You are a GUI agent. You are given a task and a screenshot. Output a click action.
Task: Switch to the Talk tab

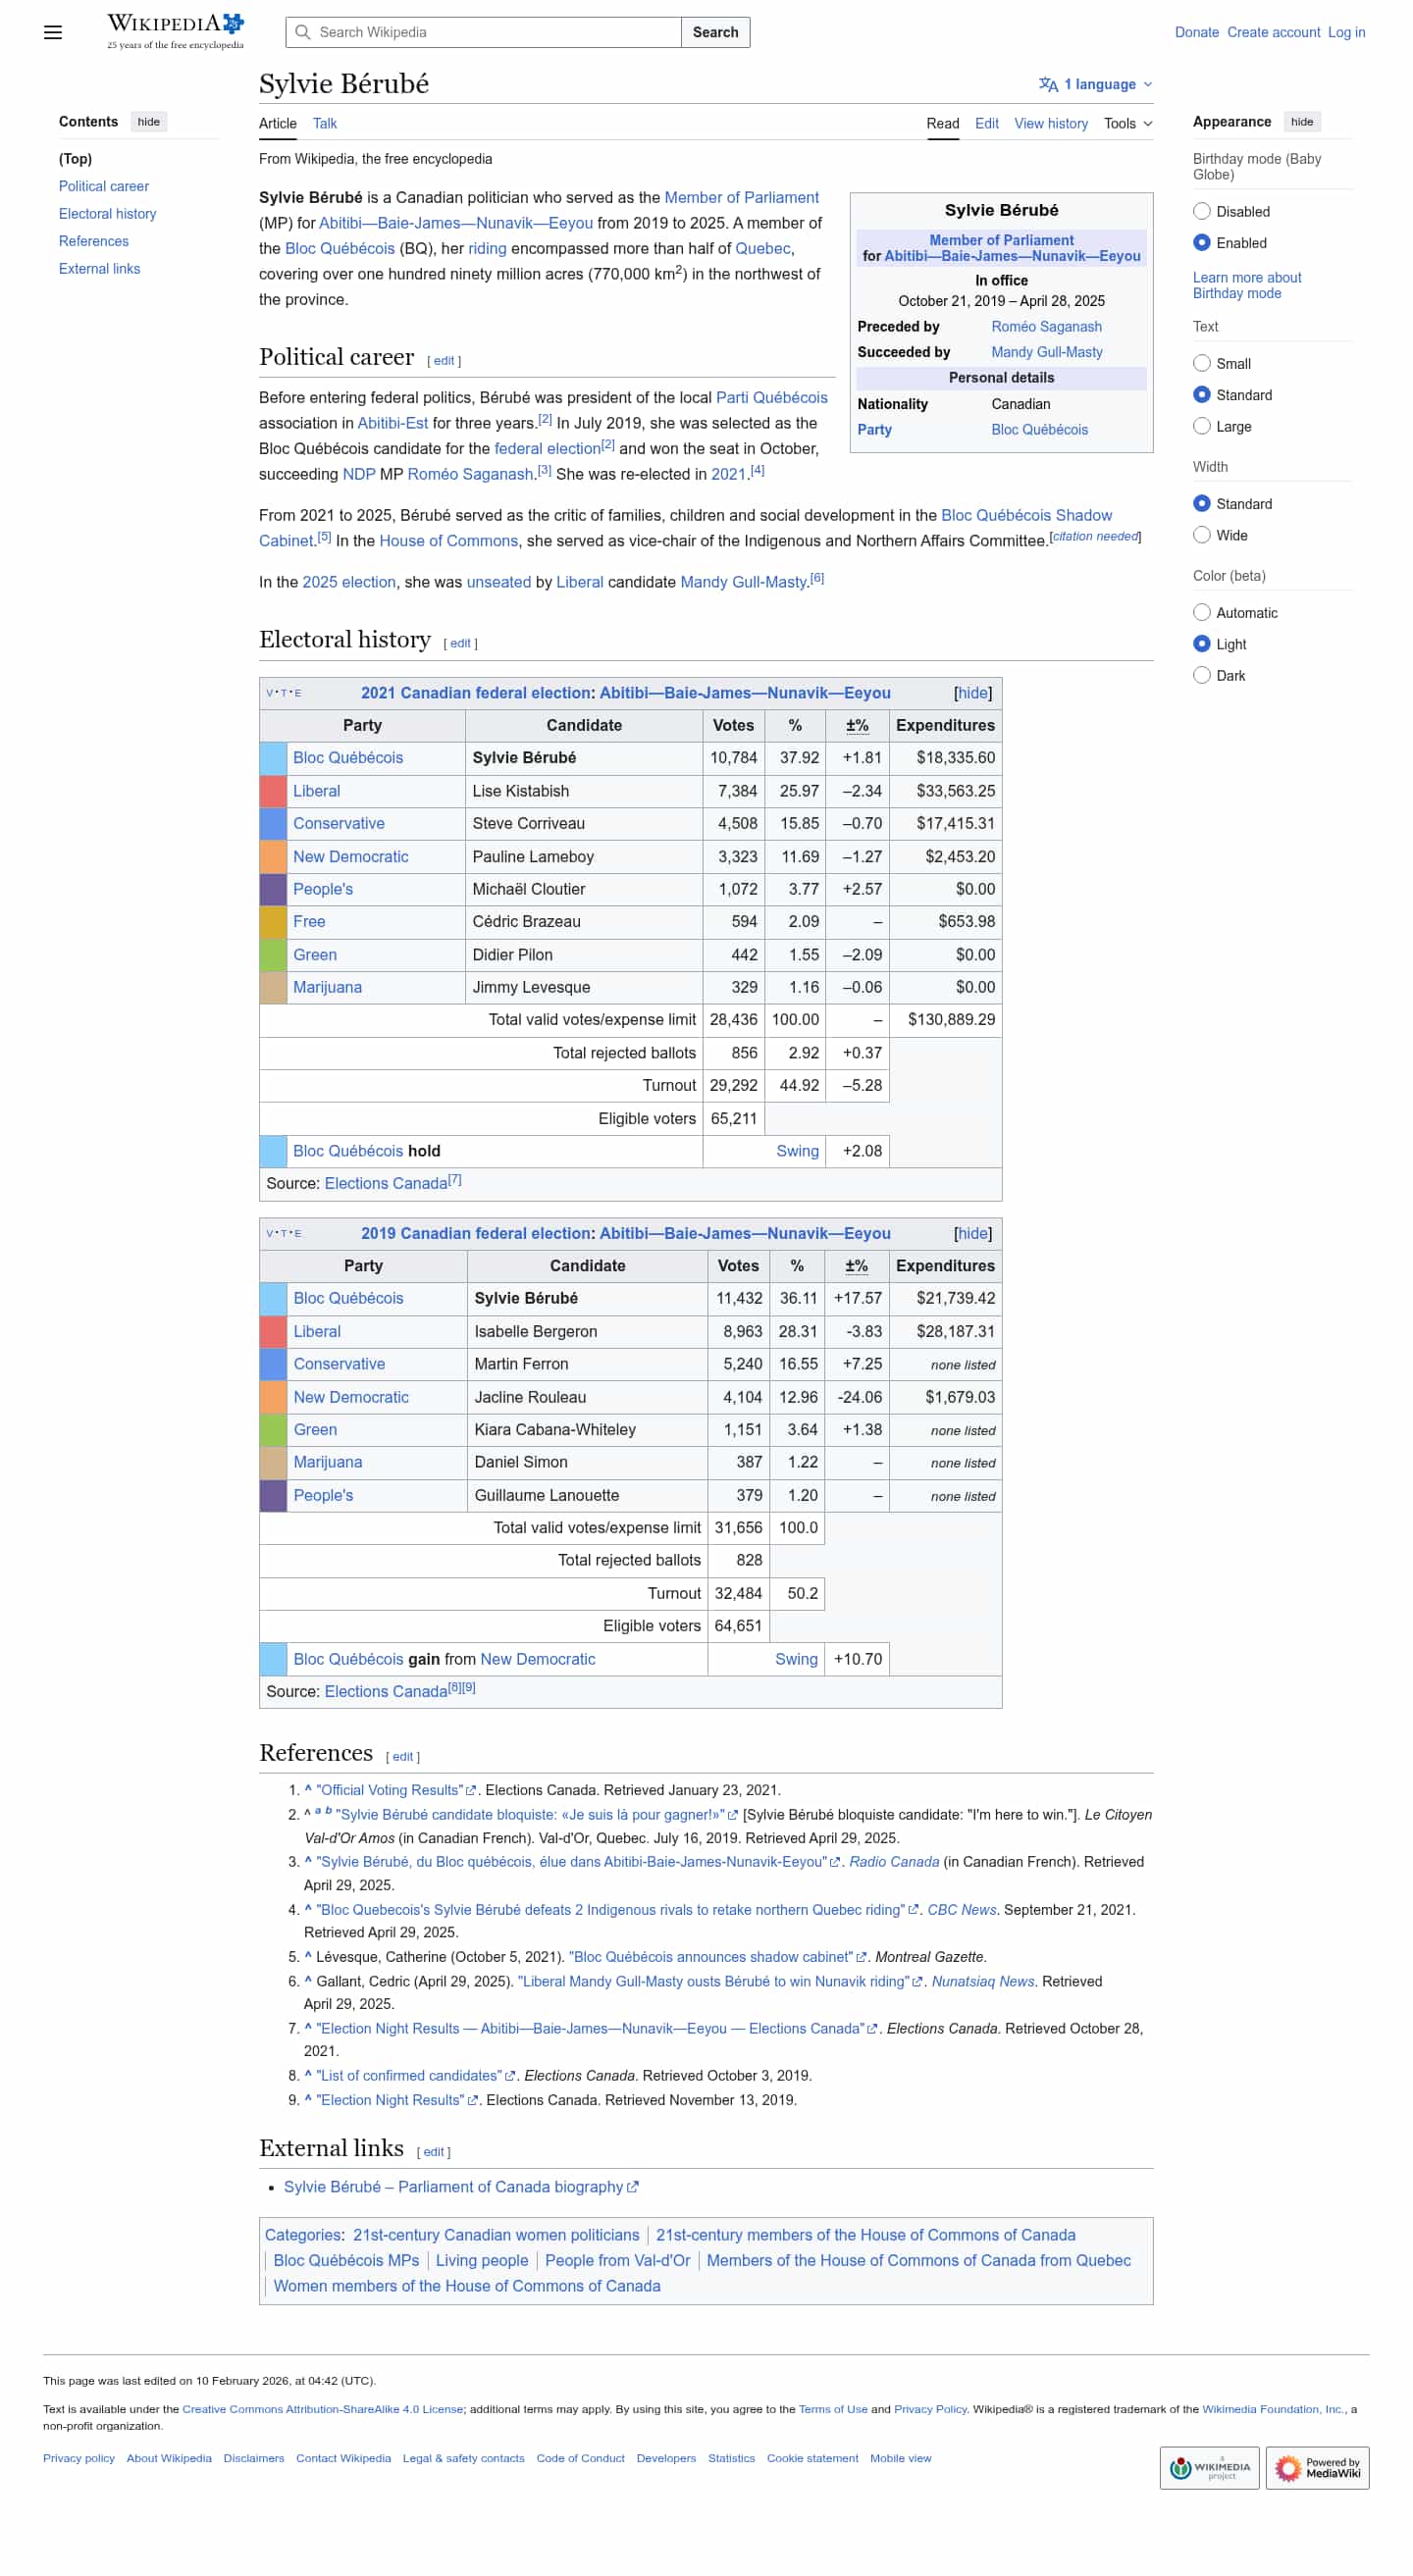pyautogui.click(x=324, y=123)
